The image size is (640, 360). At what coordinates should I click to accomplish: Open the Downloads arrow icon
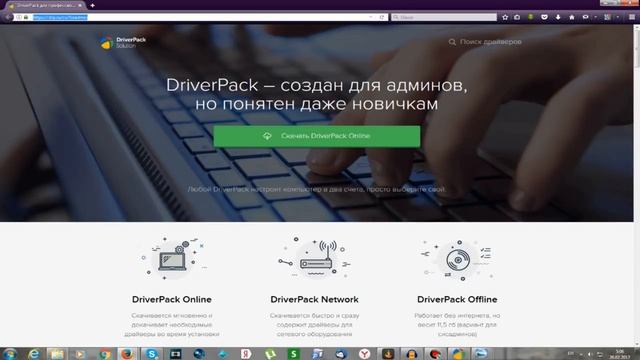tap(558, 17)
